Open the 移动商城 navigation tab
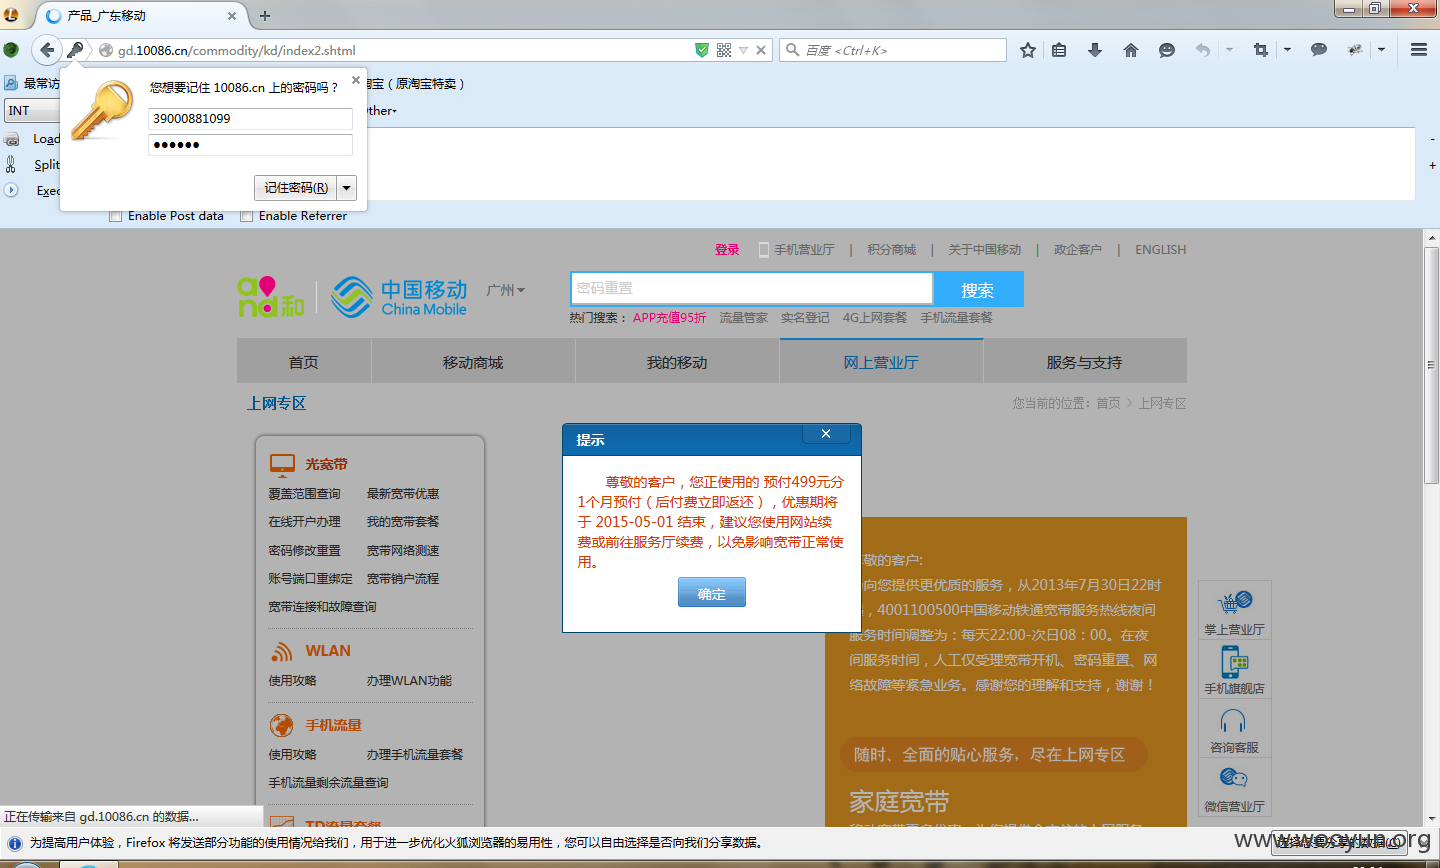Viewport: 1440px width, 868px height. pos(473,362)
